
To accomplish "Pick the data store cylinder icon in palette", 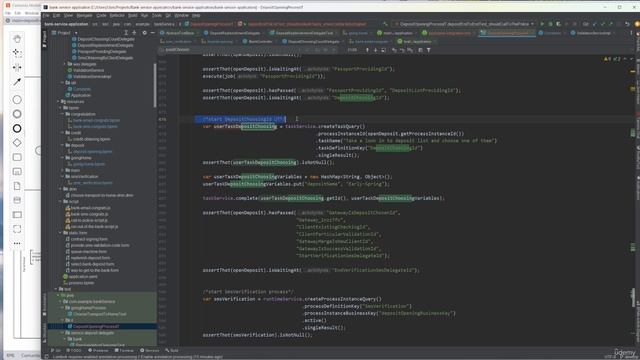I will [17, 200].
